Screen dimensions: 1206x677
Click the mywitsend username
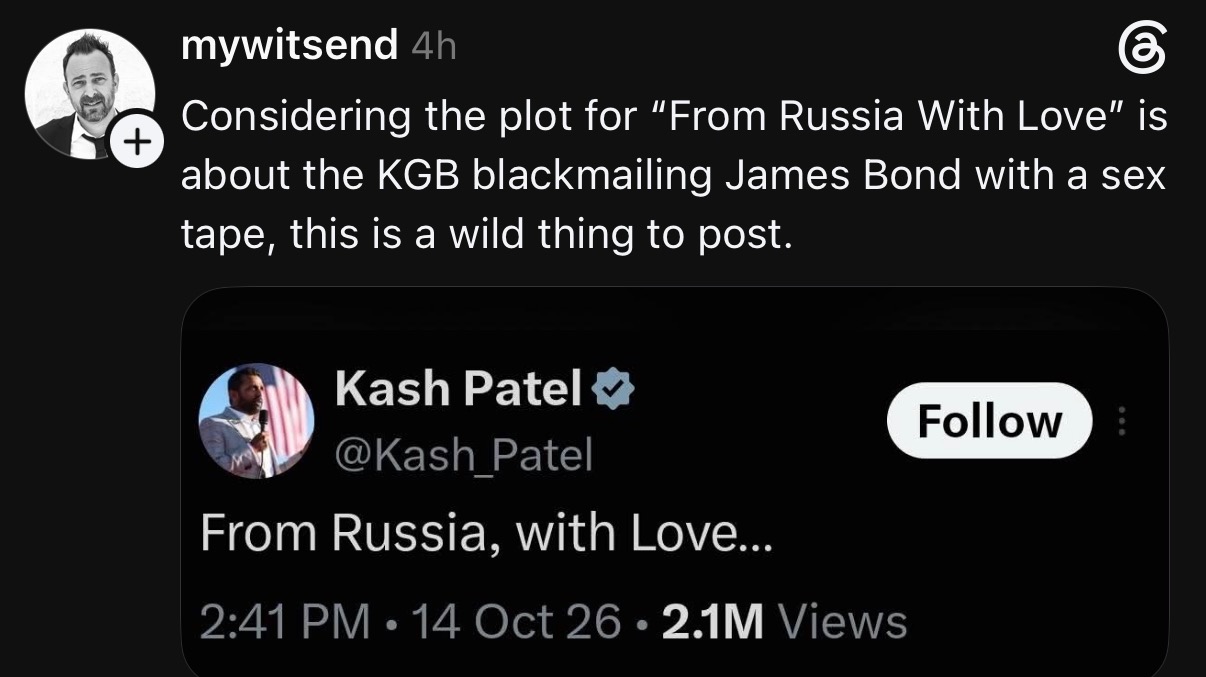(x=290, y=46)
